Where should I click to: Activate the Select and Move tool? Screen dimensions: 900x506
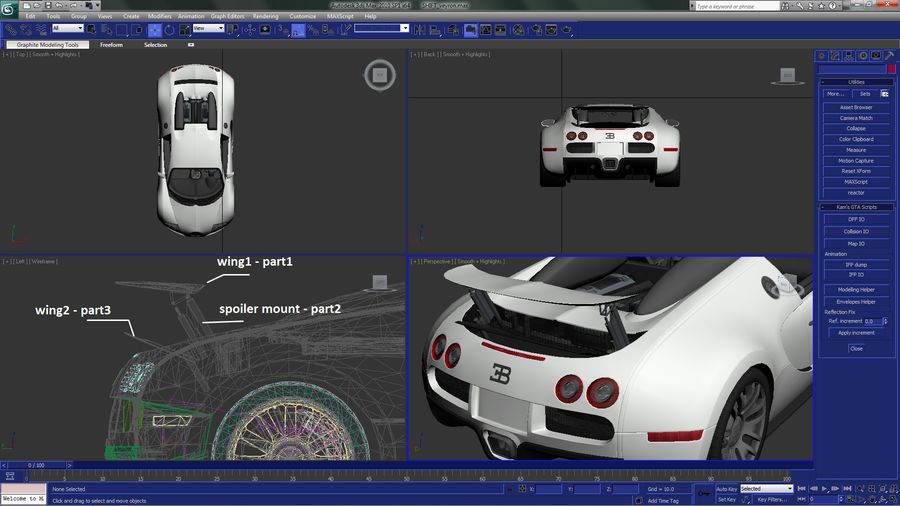[x=154, y=30]
